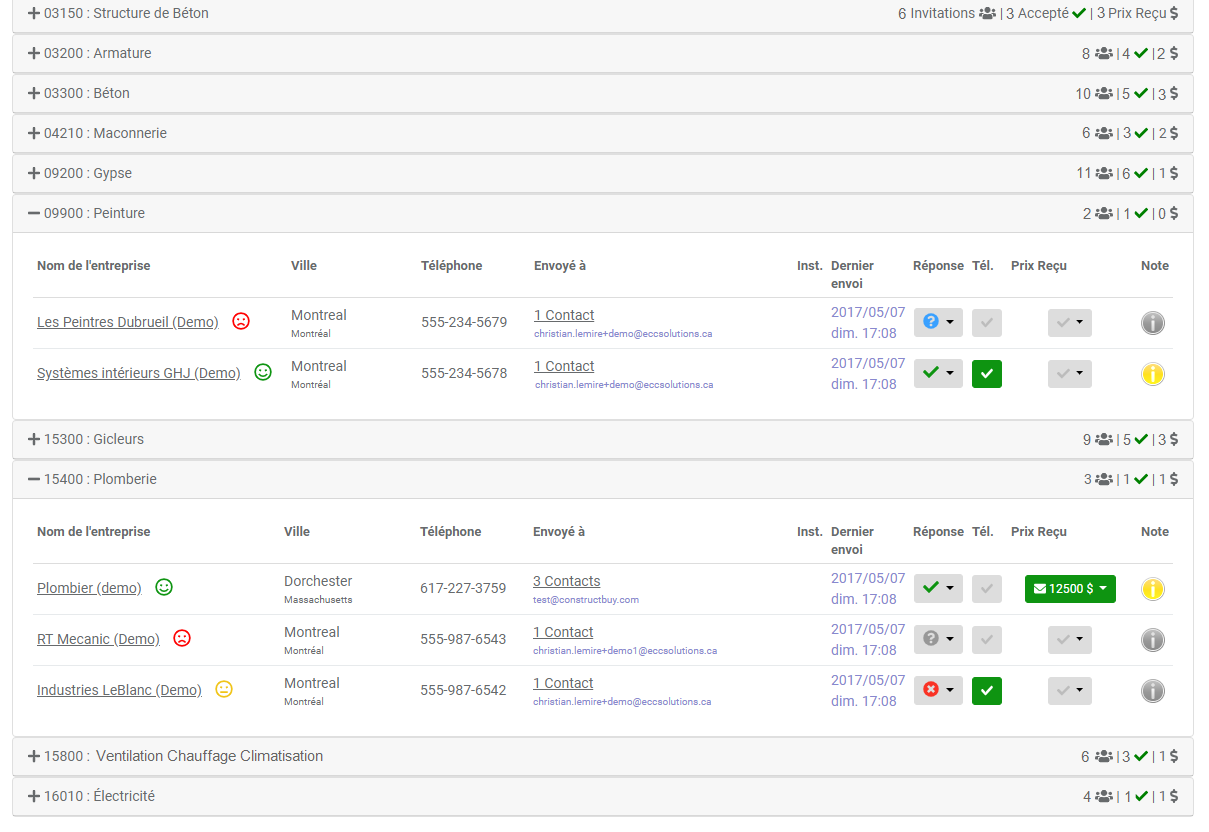The width and height of the screenshot is (1209, 832).
Task: Open red-X Réponse dropdown for Industries LeBlanc
Action: click(938, 690)
